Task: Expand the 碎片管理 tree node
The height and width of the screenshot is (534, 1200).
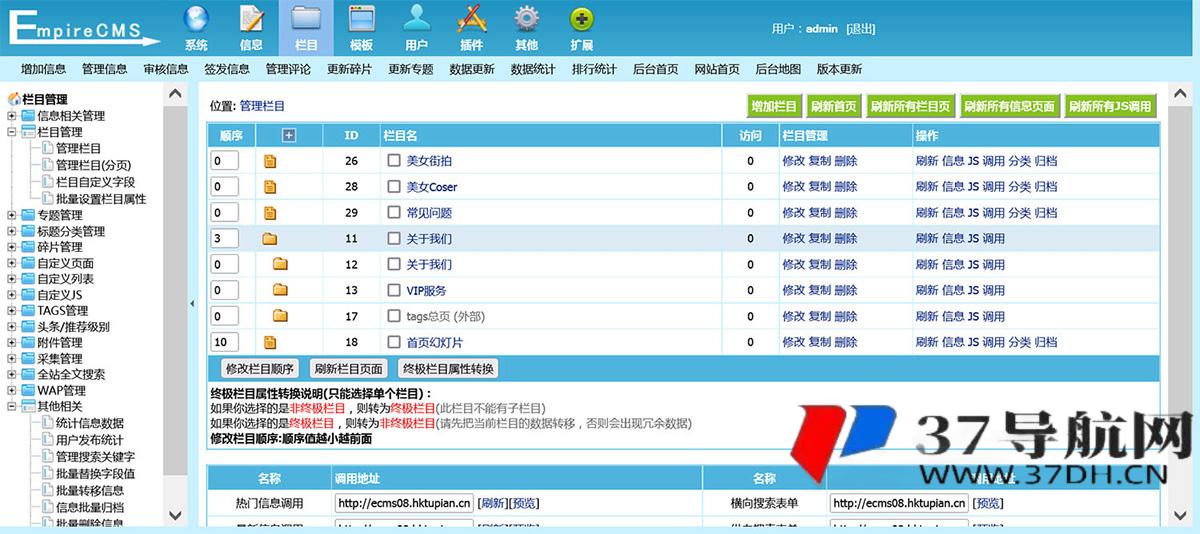Action: [12, 247]
